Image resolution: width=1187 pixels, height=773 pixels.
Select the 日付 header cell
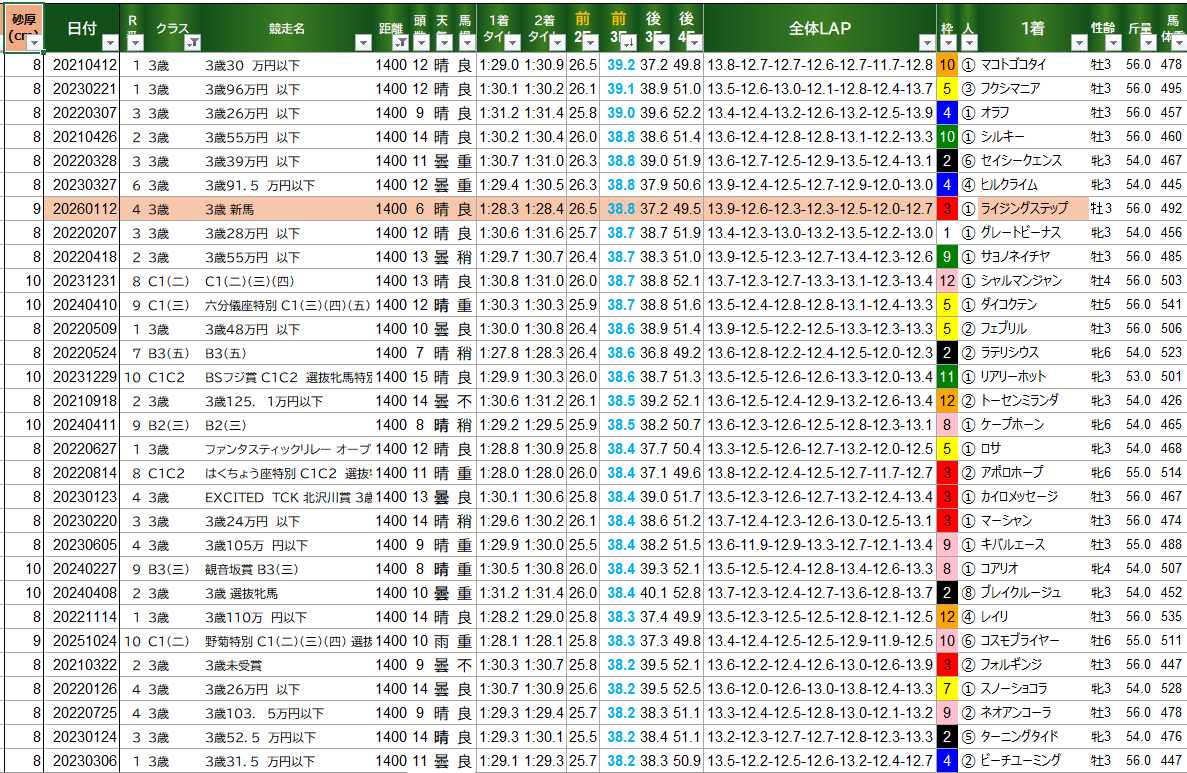tap(82, 29)
